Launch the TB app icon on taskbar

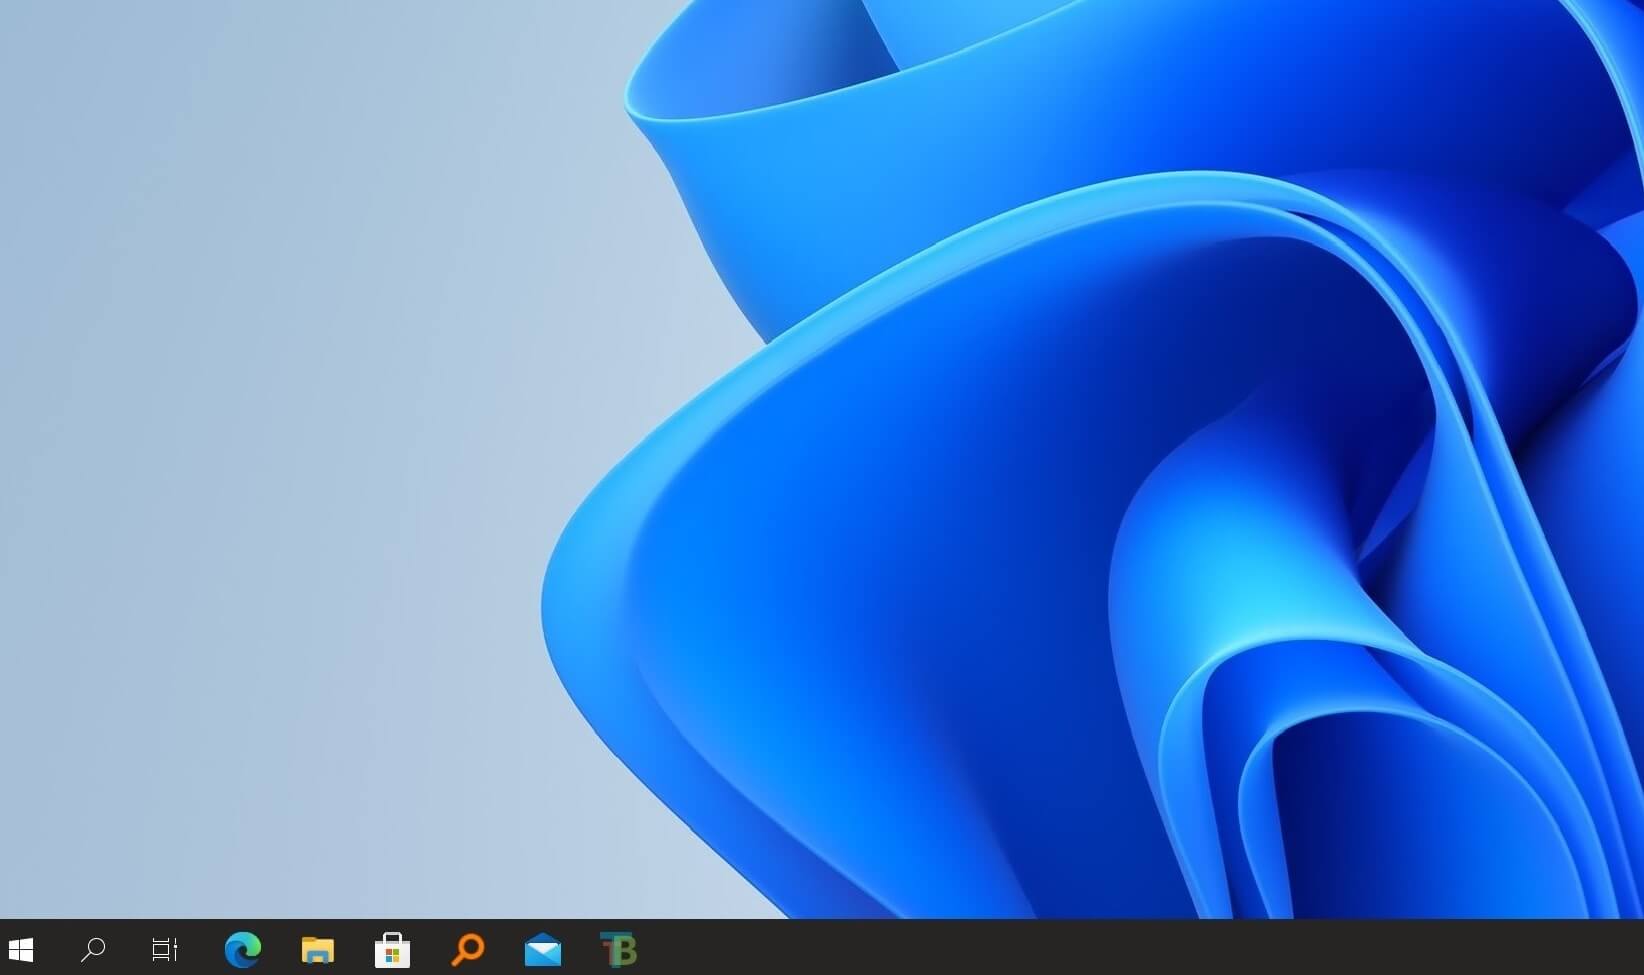coord(618,950)
